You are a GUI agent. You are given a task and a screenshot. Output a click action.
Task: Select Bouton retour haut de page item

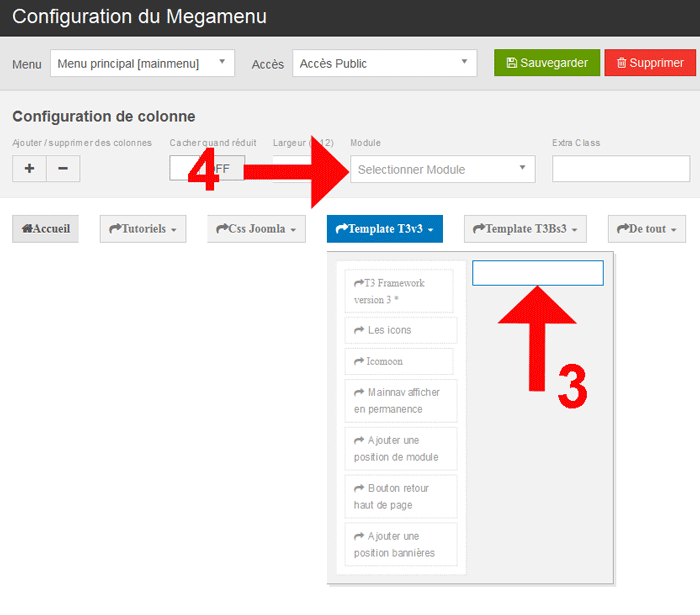[399, 496]
